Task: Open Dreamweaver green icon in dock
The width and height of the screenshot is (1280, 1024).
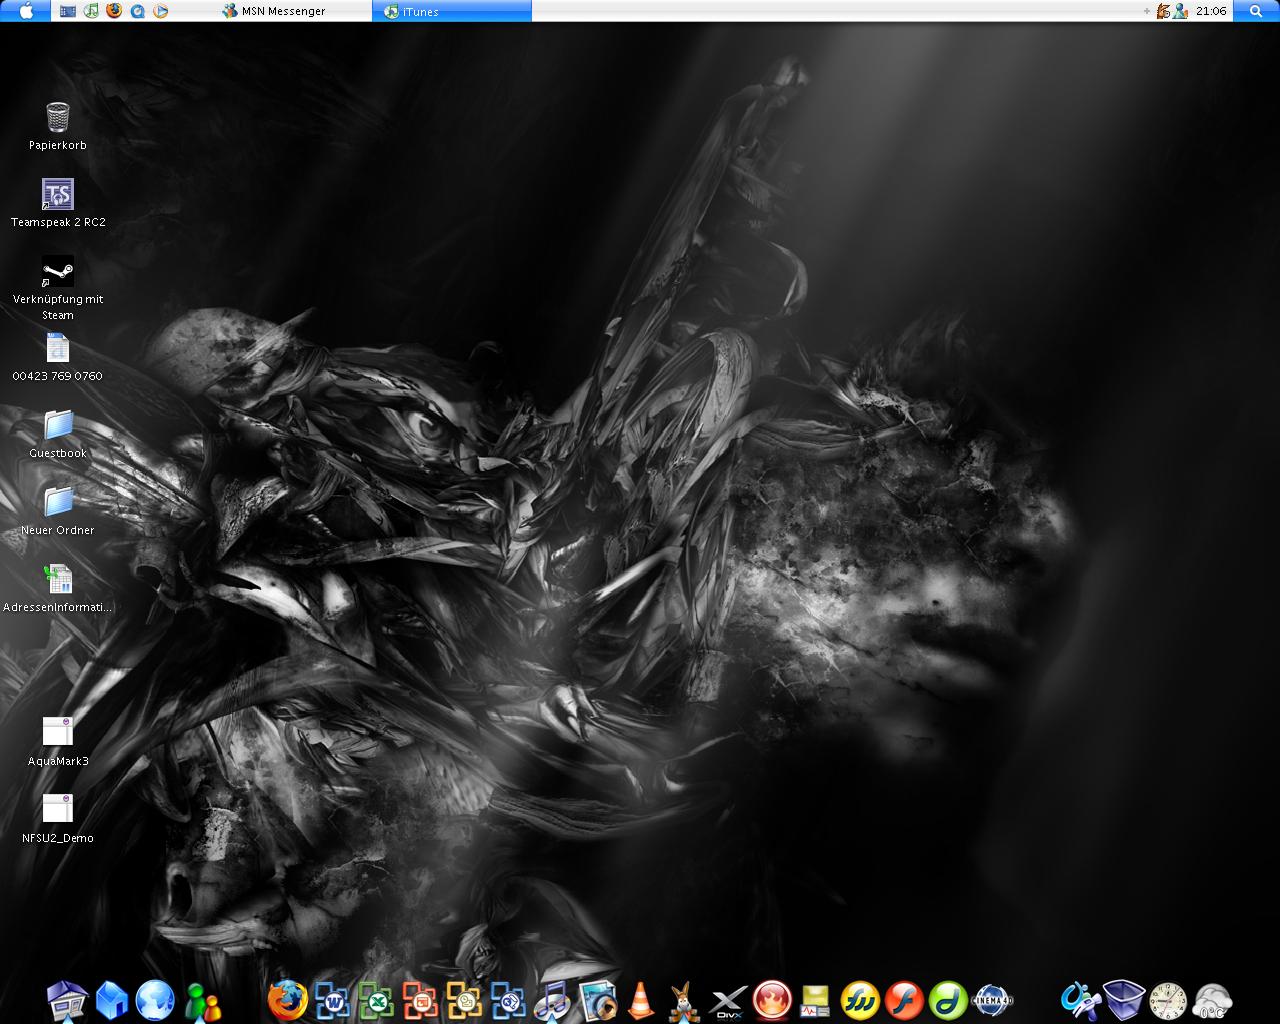Action: [x=948, y=999]
